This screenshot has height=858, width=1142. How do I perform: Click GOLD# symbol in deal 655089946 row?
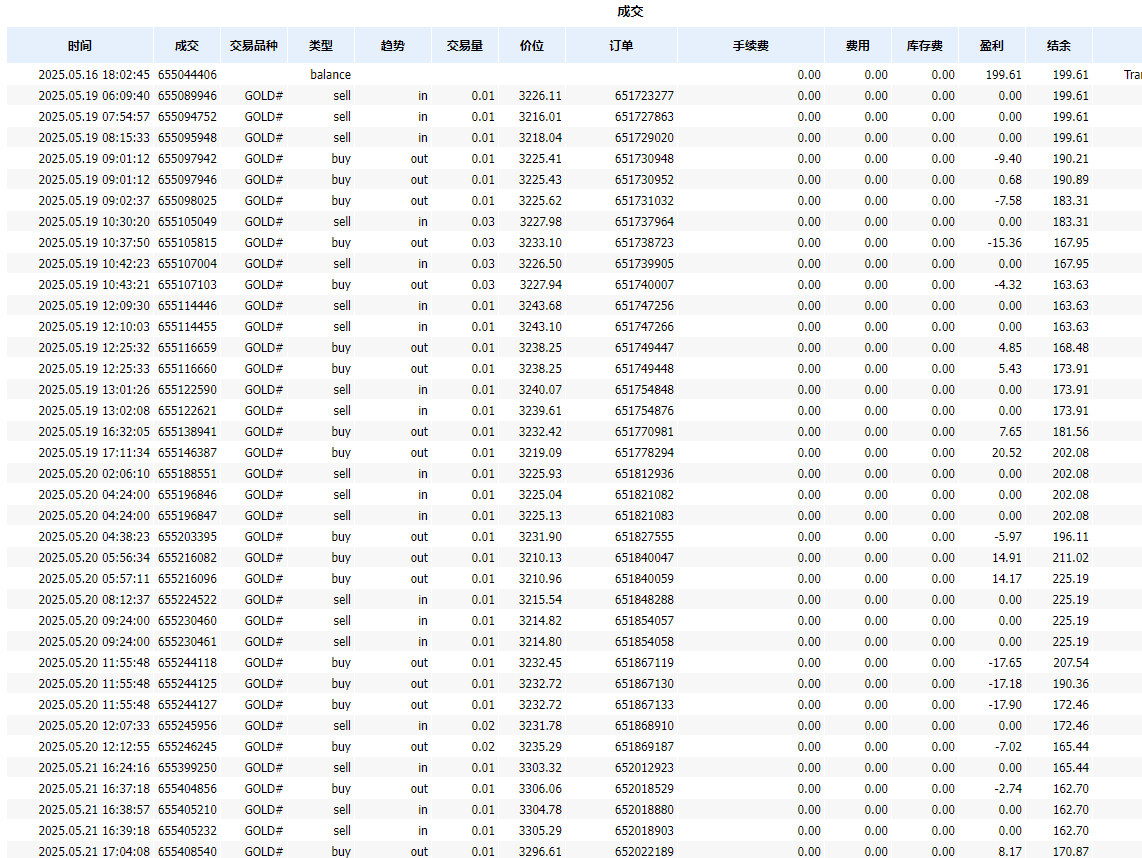263,95
